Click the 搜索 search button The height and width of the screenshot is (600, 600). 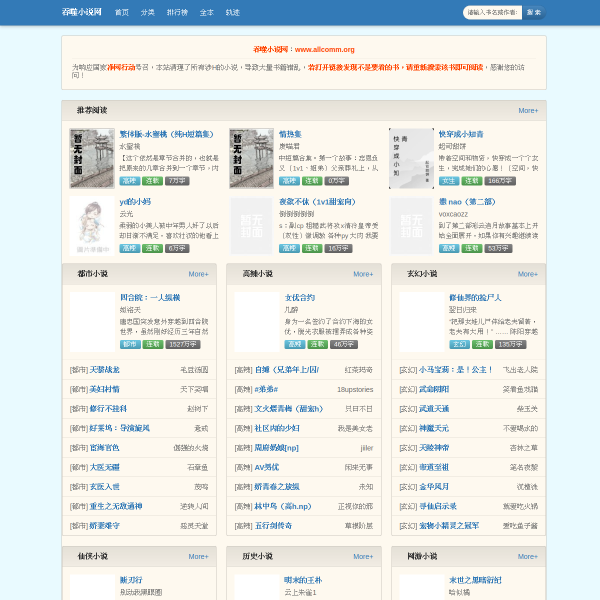[x=534, y=13]
